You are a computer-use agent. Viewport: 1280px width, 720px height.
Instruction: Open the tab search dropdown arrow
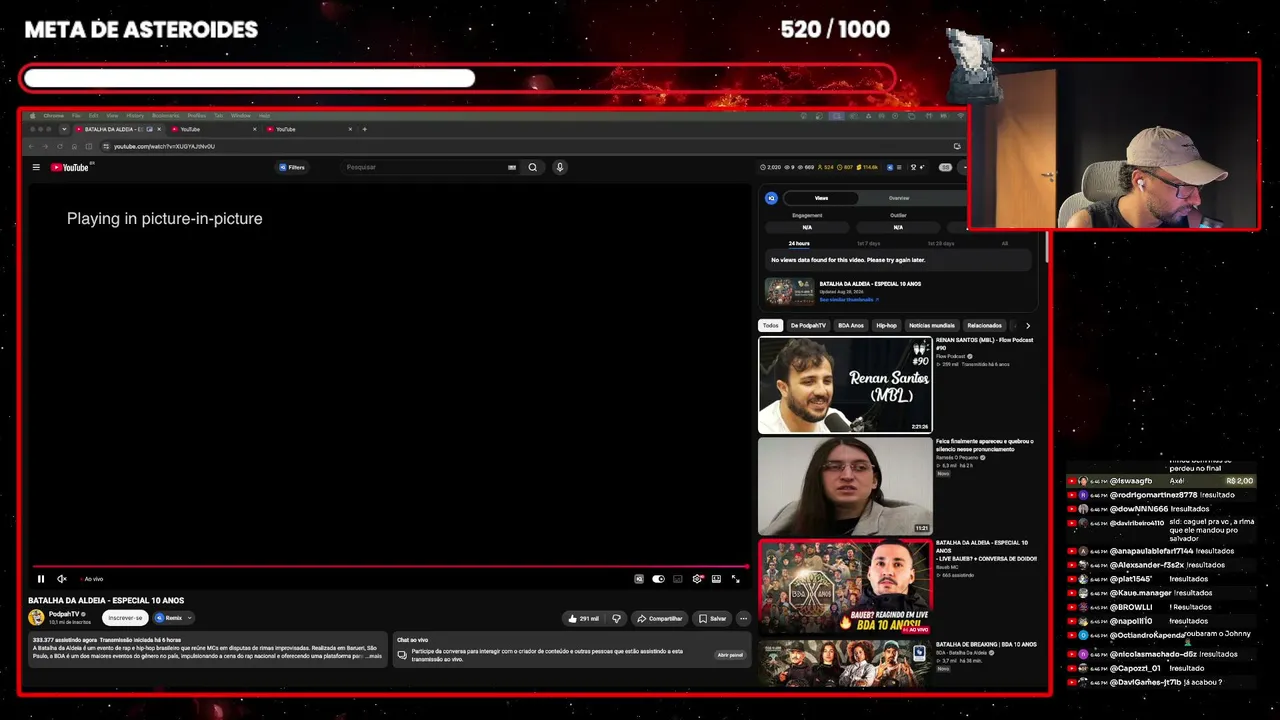point(64,129)
